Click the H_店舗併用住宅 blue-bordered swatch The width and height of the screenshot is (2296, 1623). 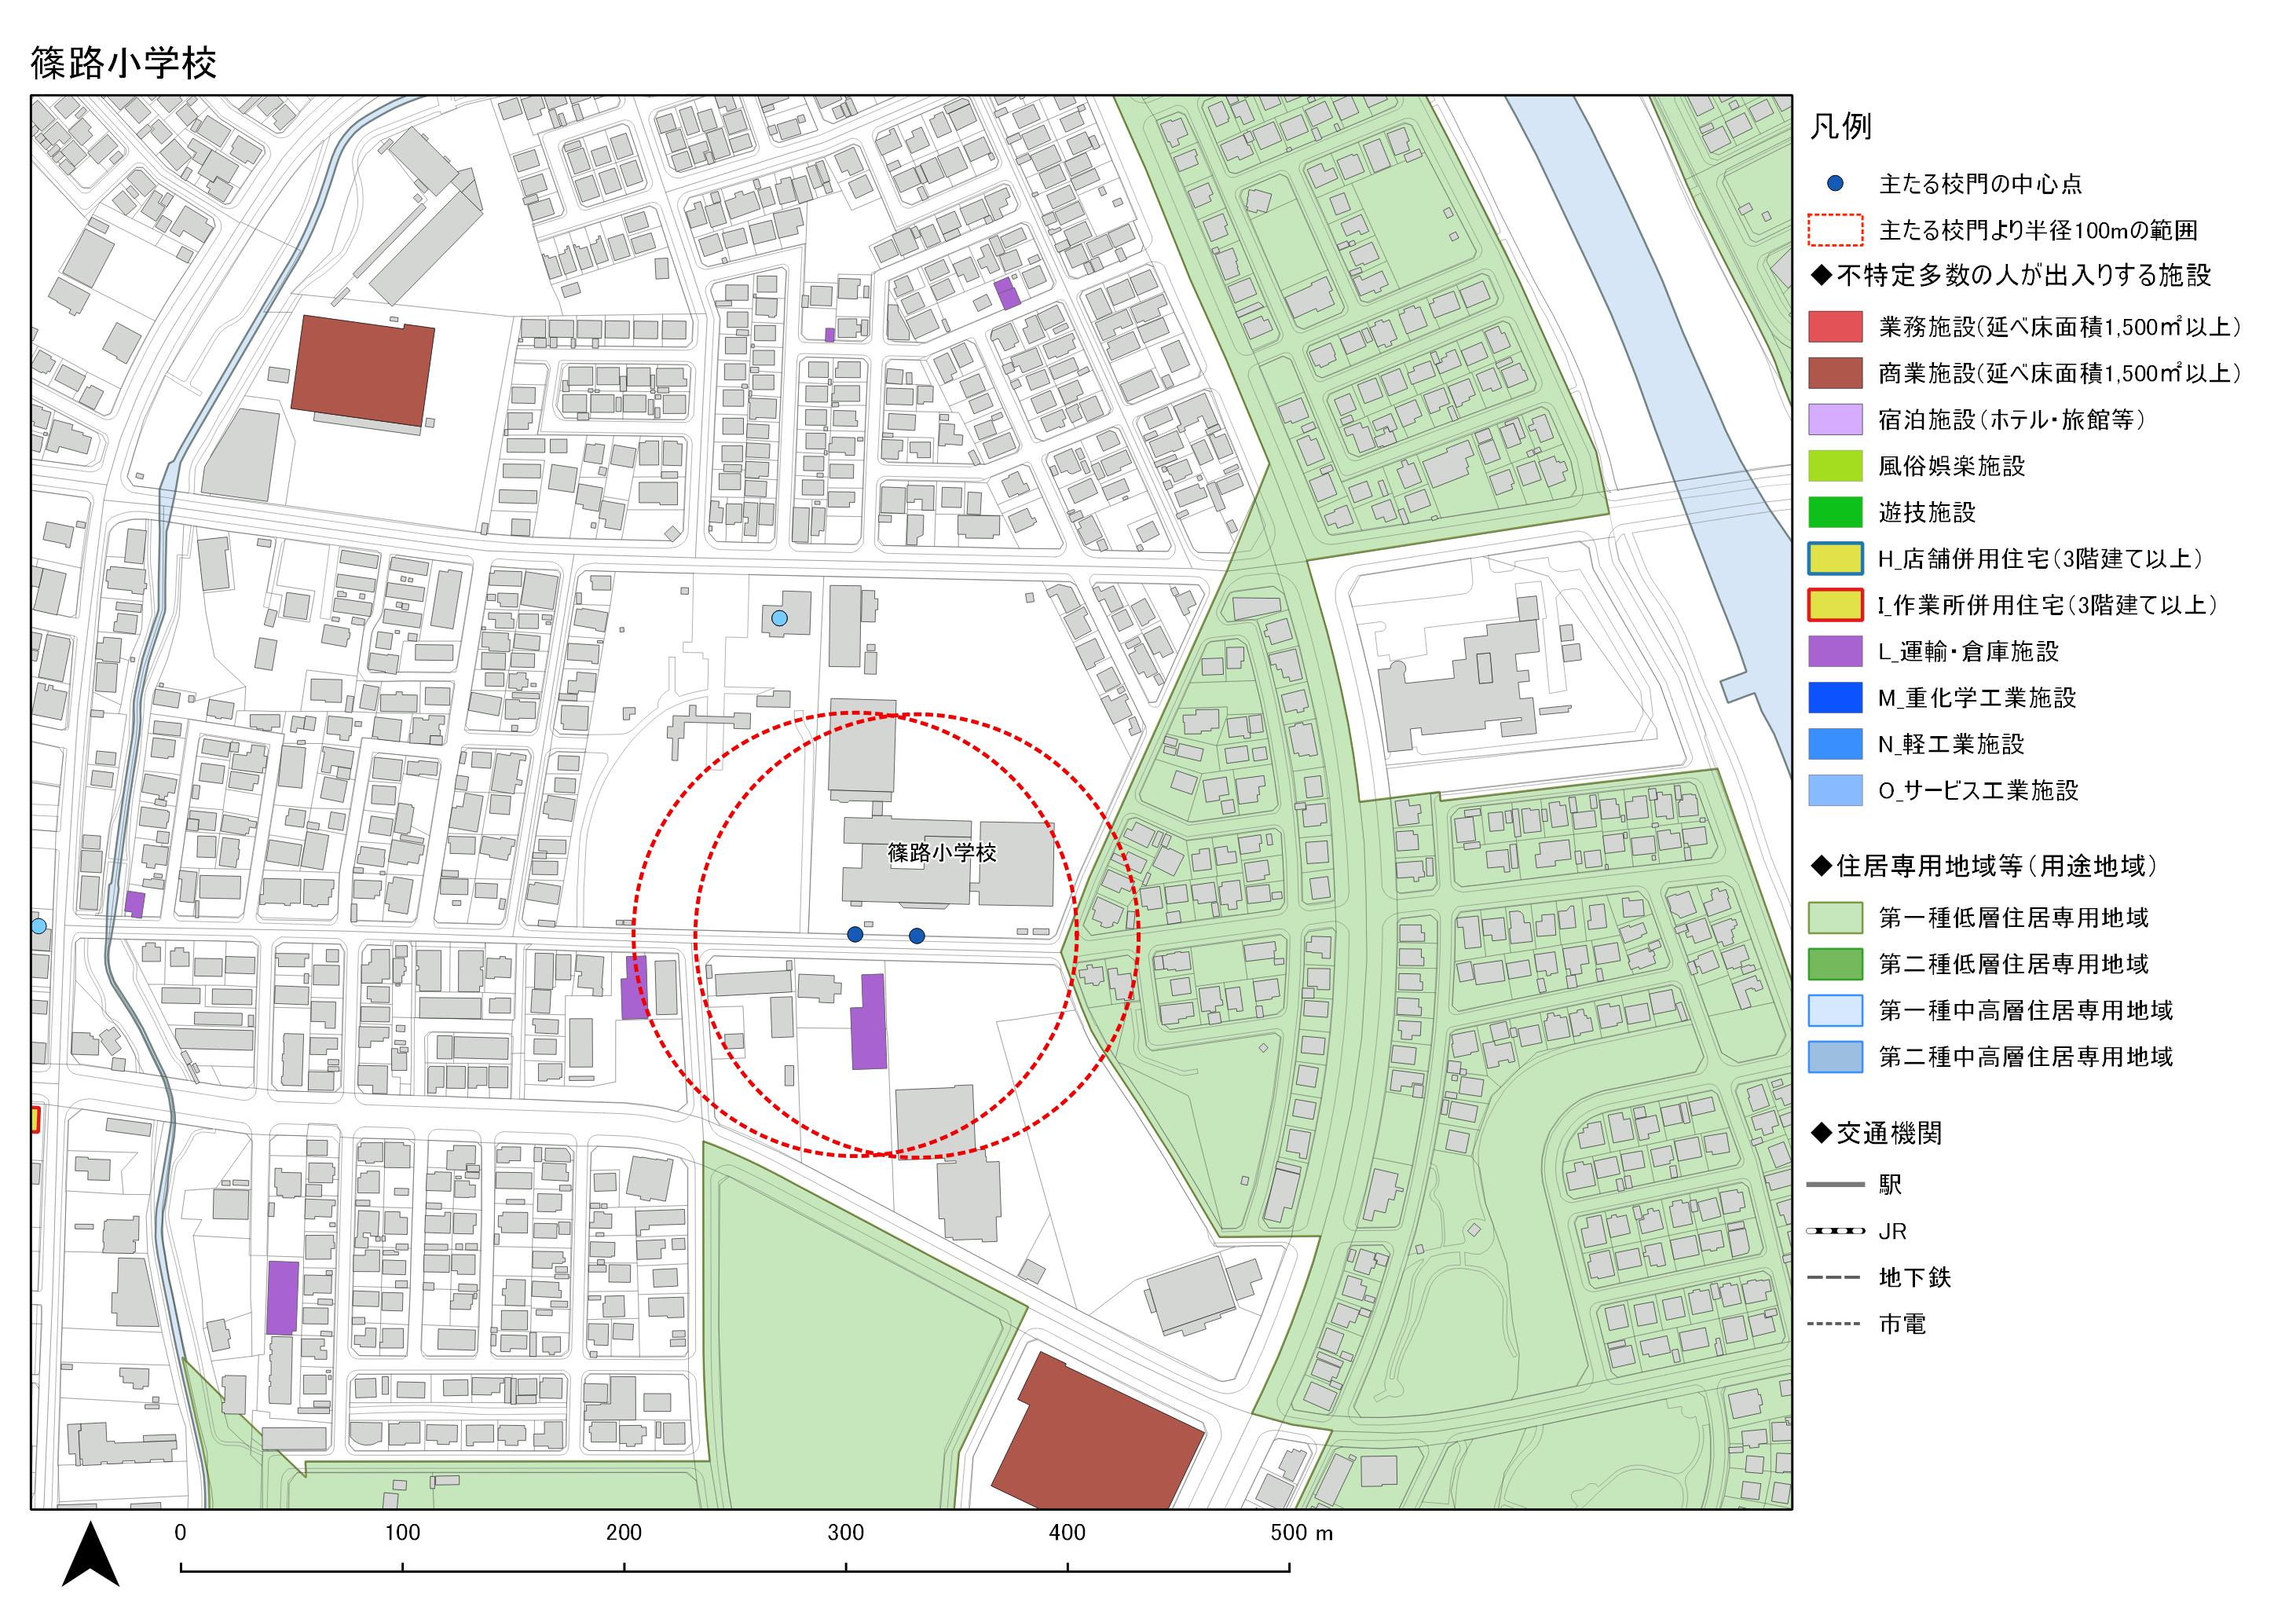coord(1835,558)
